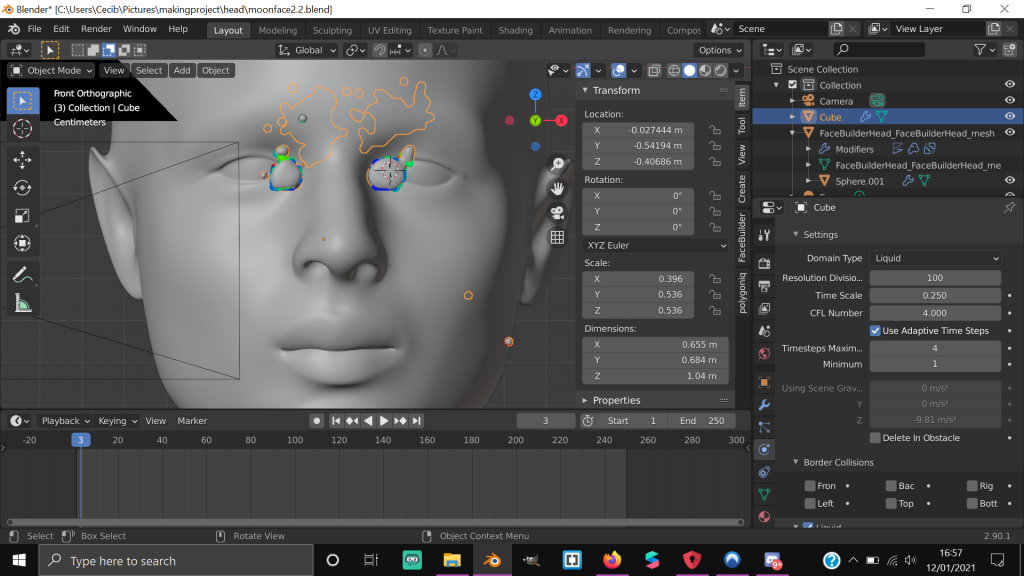Viewport: 1024px width, 576px height.
Task: Open the FaceBuilder sidebar tab
Action: click(x=742, y=238)
